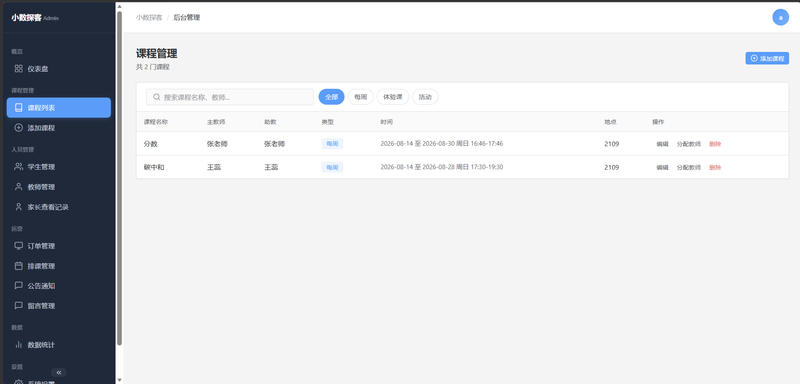Open 公告通知 in sidebar
This screenshot has height=384, width=800.
[59, 286]
